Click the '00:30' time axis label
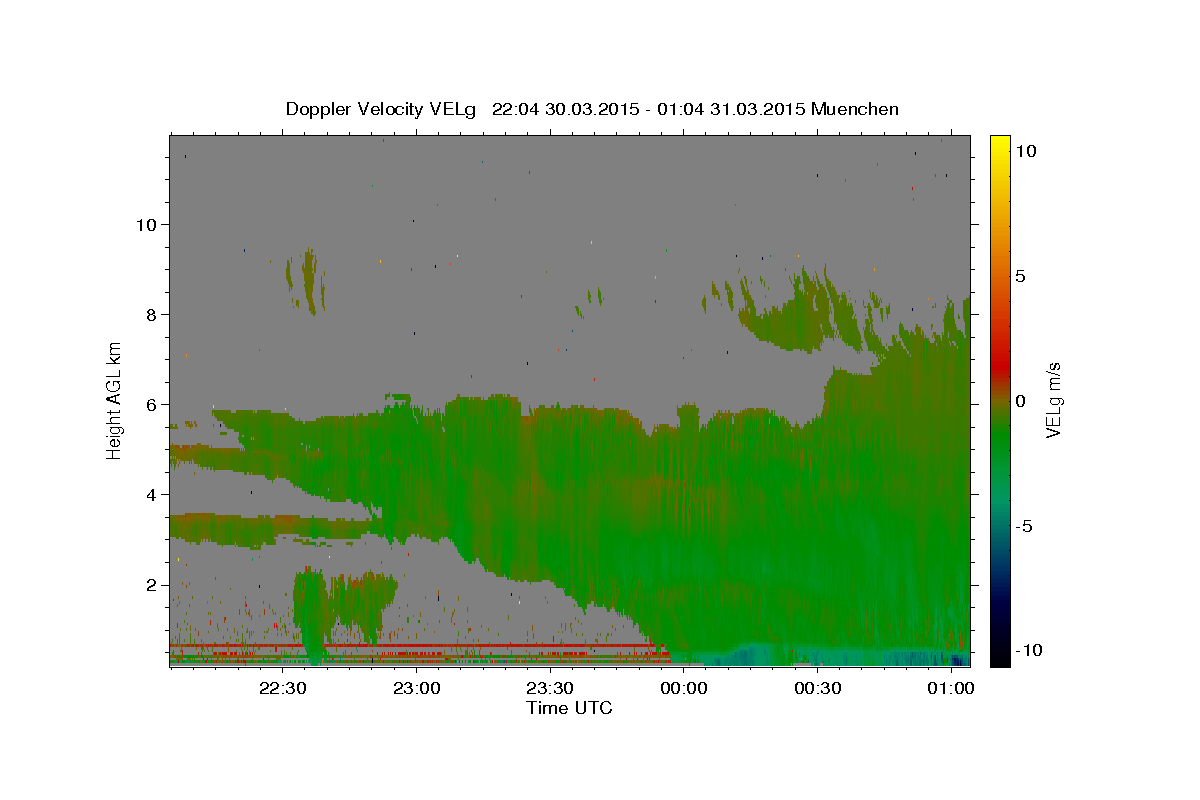 click(x=817, y=688)
